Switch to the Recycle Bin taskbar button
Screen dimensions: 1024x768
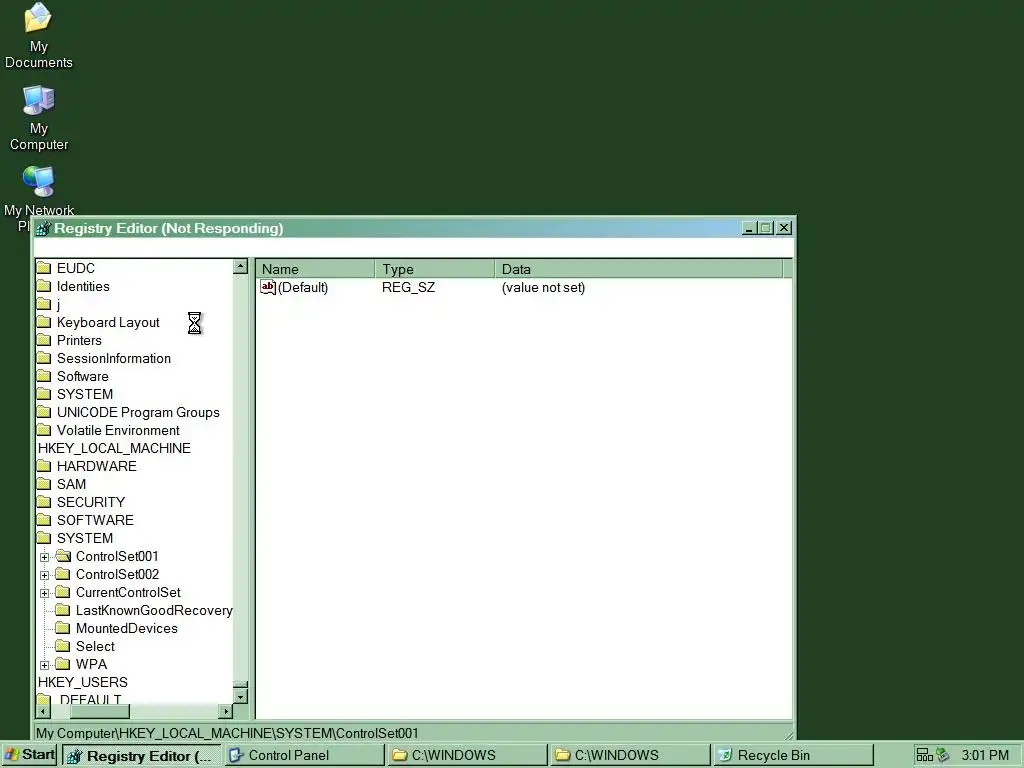[x=793, y=756]
